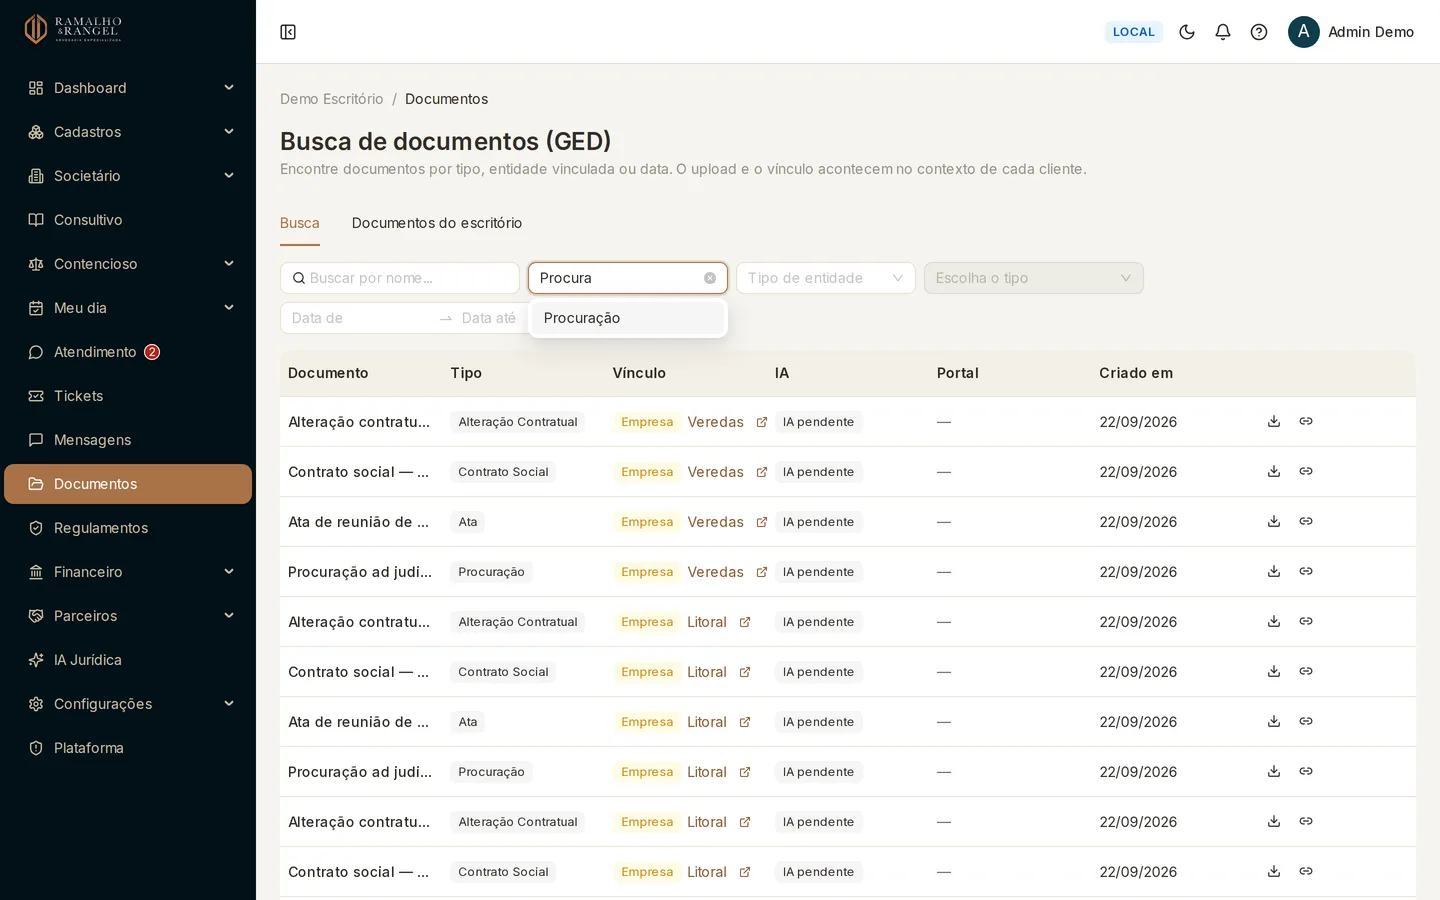The width and height of the screenshot is (1440, 900).
Task: Click the LOCAL environment badge
Action: pyautogui.click(x=1134, y=32)
